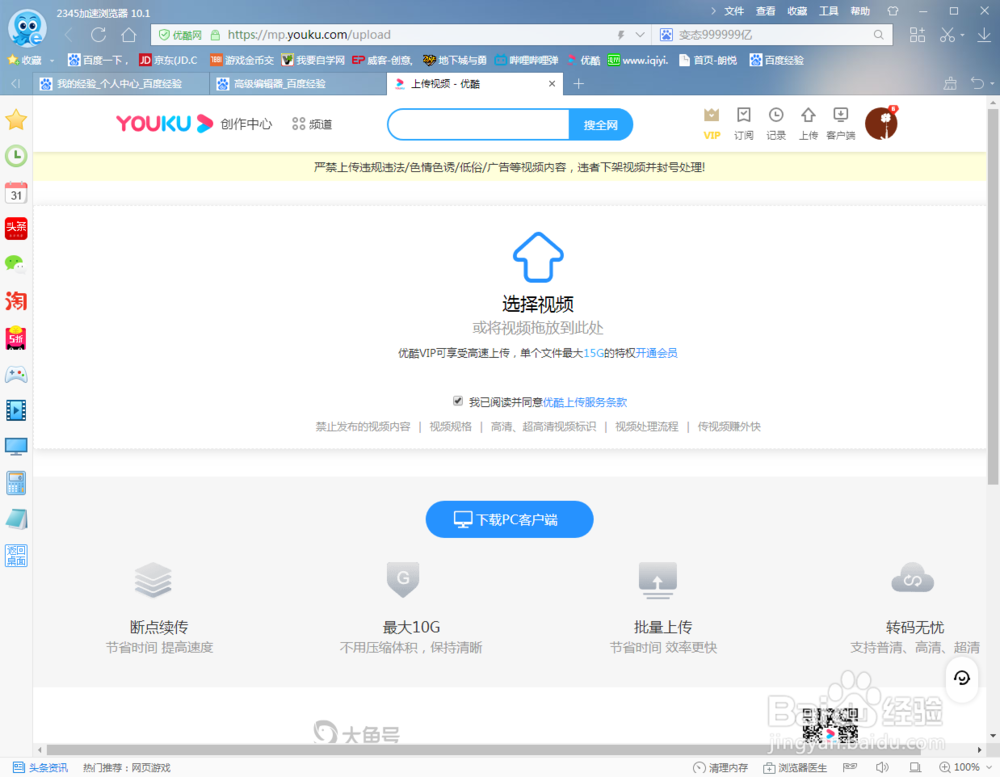This screenshot has height=777, width=1000.
Task: Click the 下载PC客户端 button
Action: point(509,519)
